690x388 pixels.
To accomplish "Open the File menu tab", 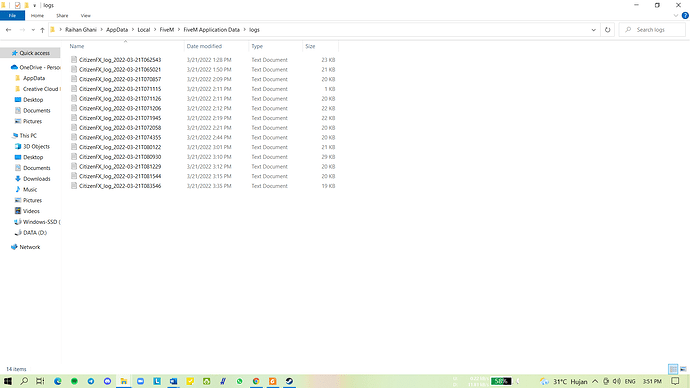I will coord(12,15).
